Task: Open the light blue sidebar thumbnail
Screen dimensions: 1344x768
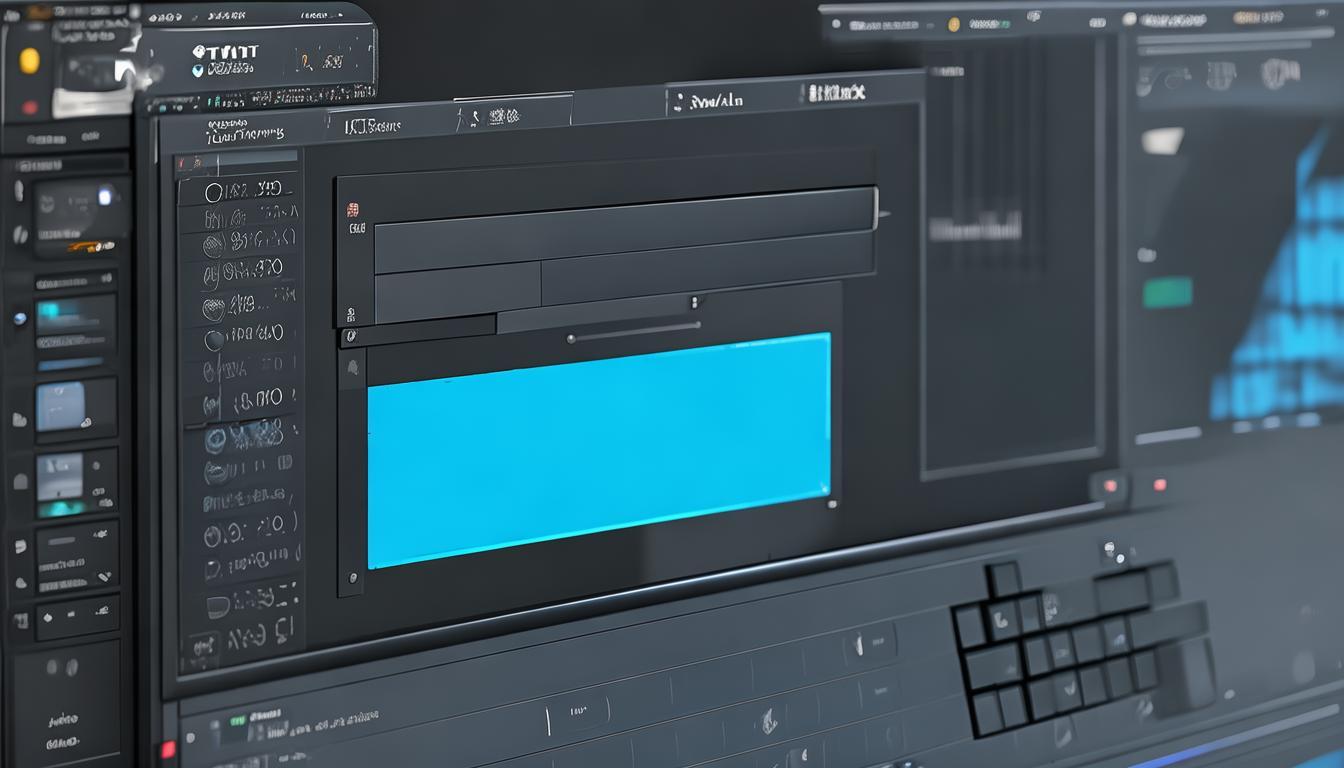Action: pyautogui.click(x=61, y=407)
